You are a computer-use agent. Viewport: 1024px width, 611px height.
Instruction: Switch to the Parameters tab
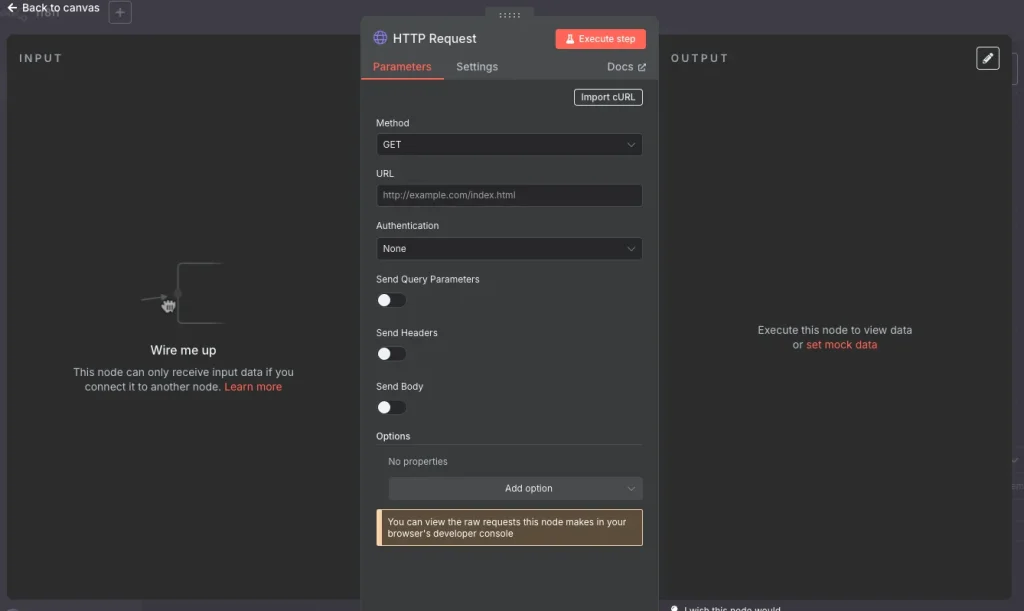click(402, 67)
